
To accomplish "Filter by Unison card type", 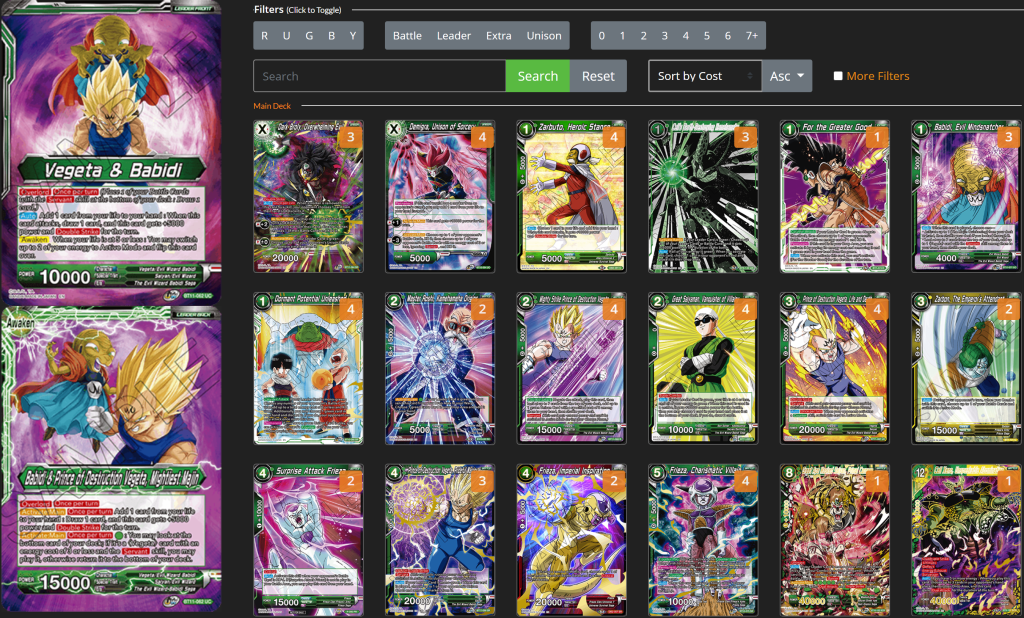I will pos(544,36).
